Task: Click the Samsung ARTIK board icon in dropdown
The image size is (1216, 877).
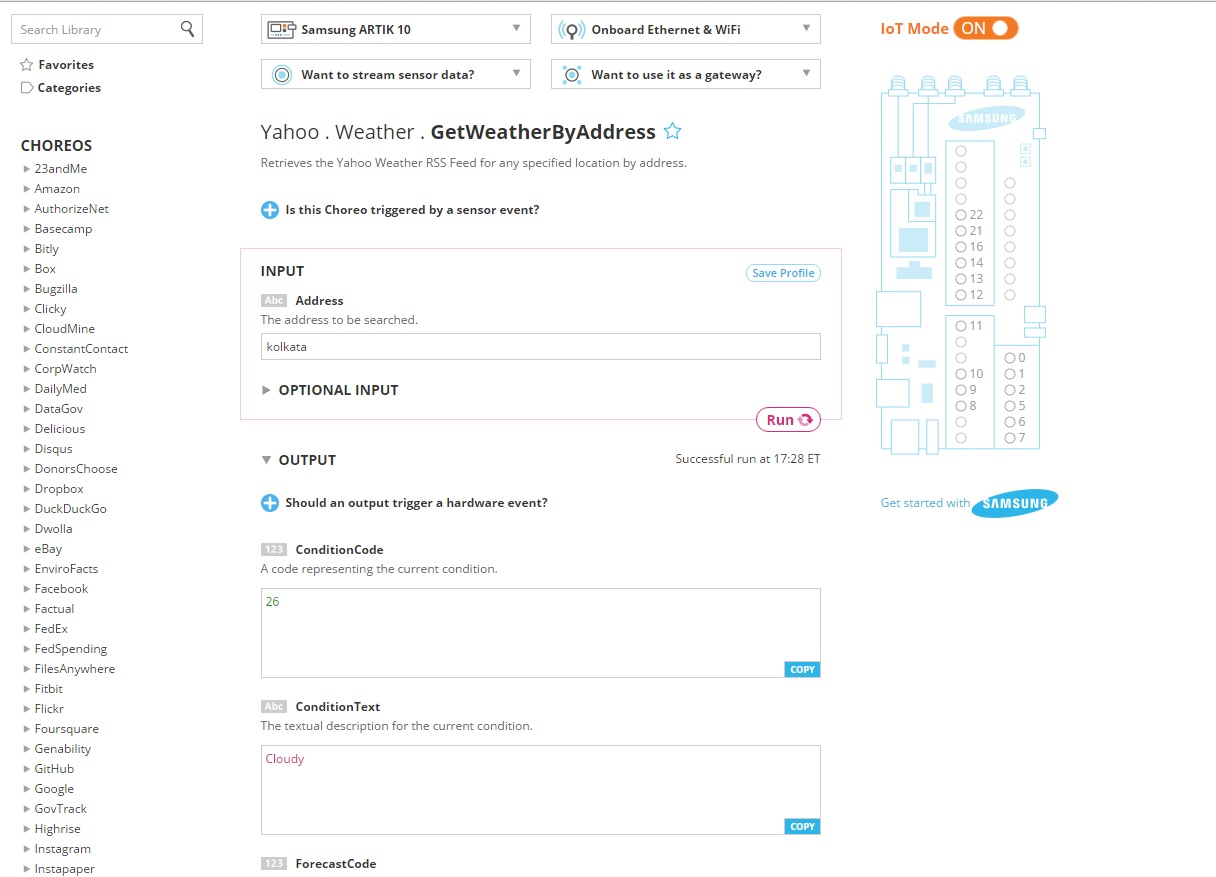Action: pos(282,30)
